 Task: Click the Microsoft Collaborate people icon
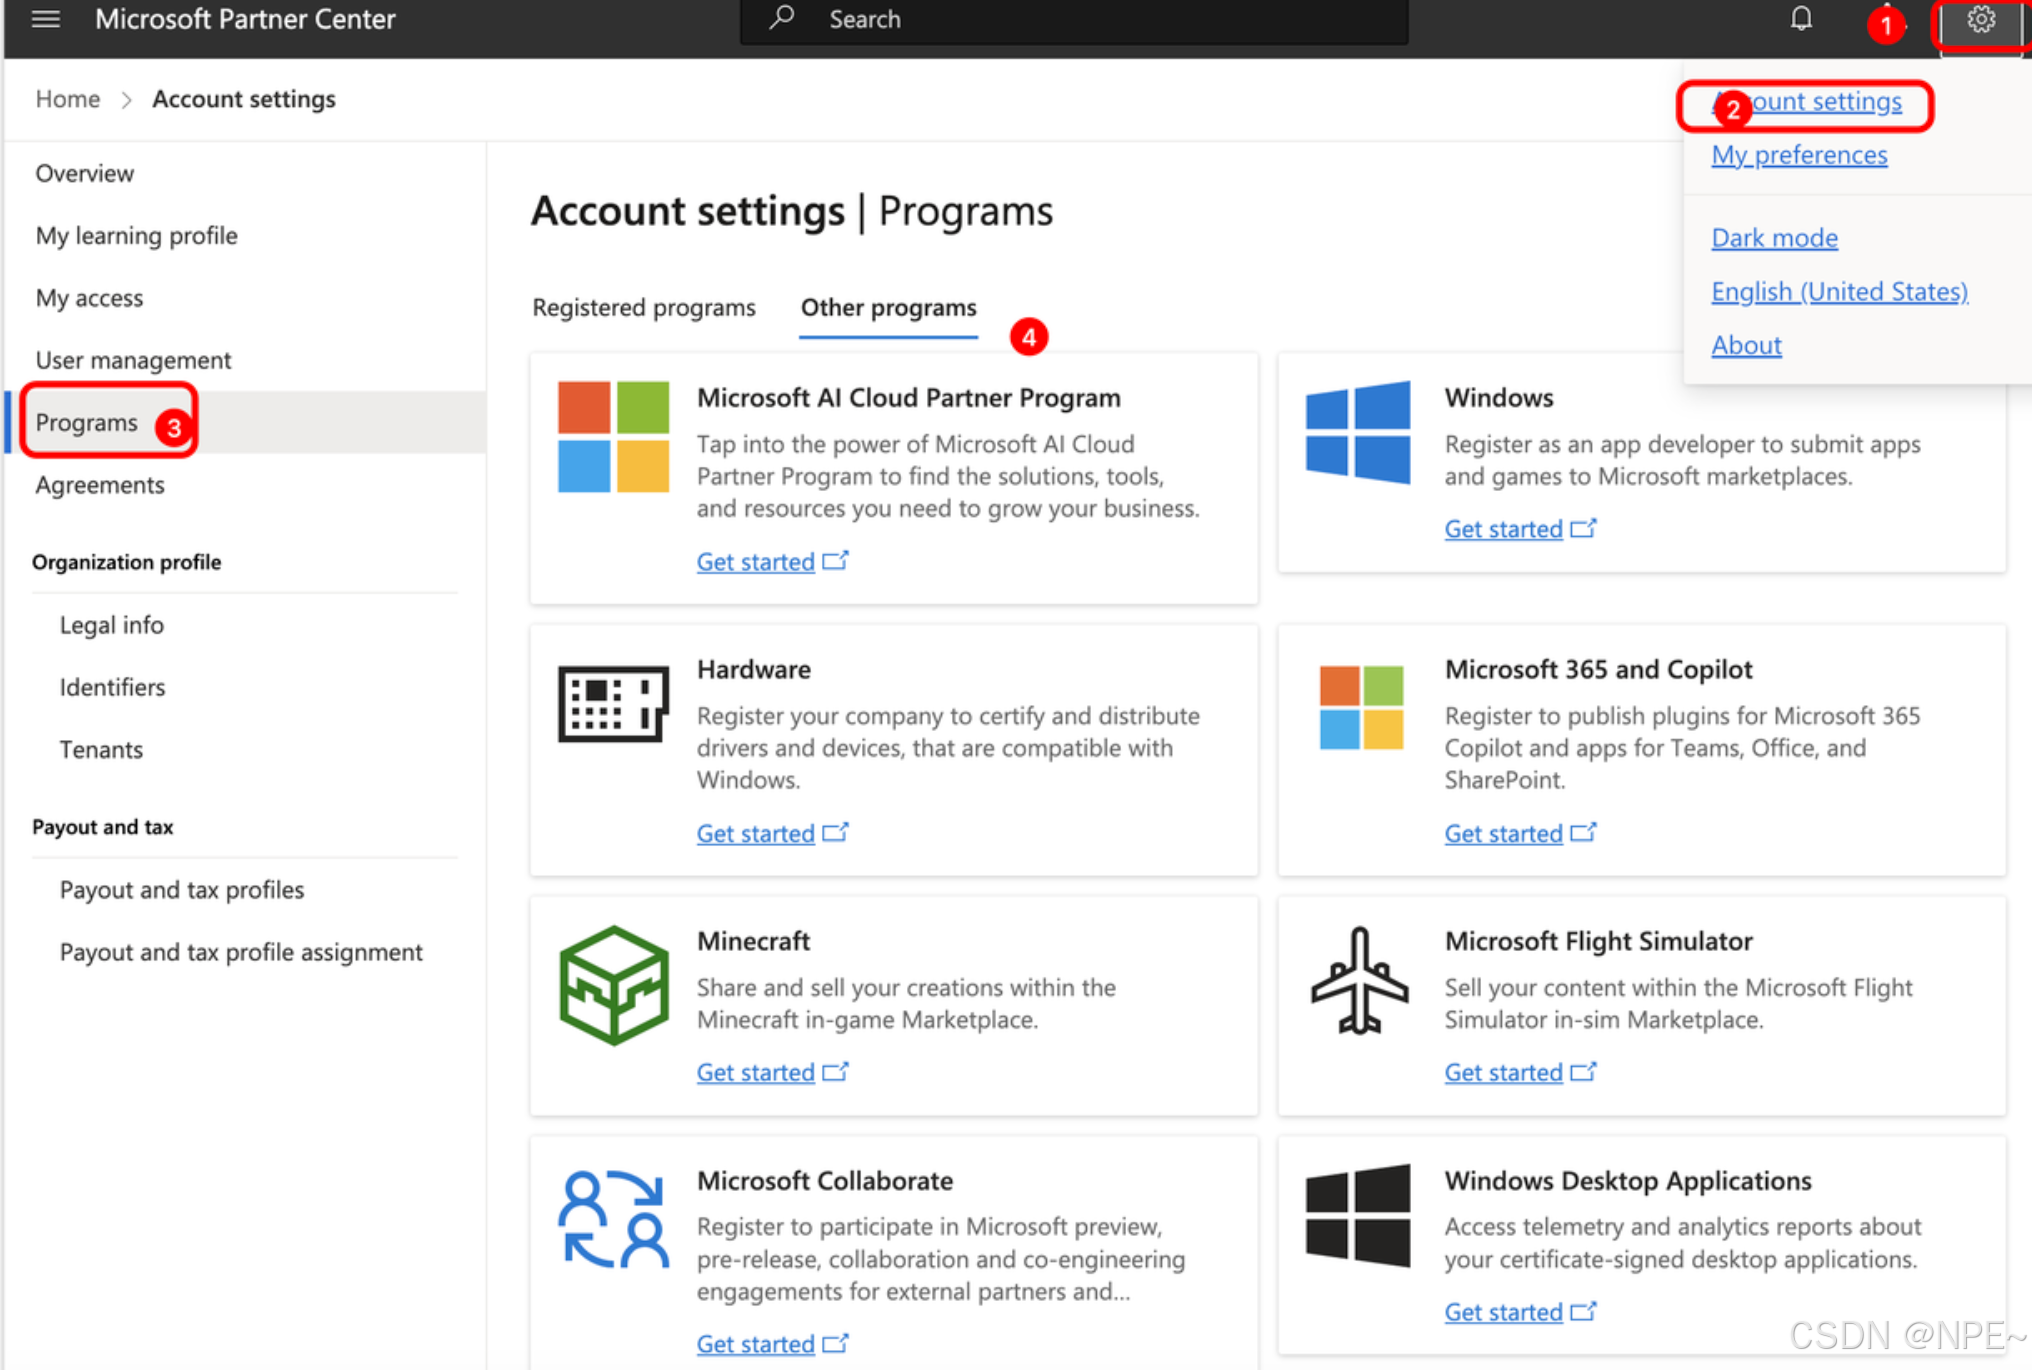click(x=613, y=1219)
